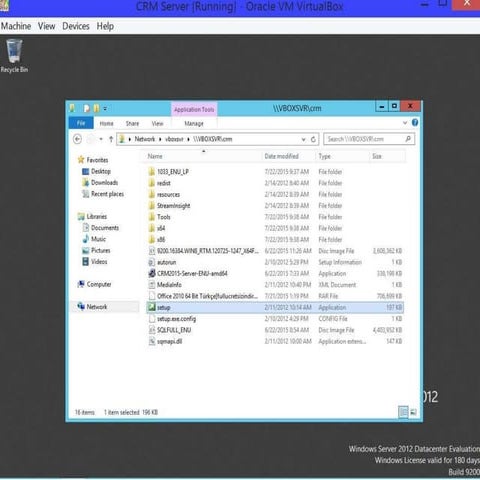
Task: Open the recent locations dropdown arrow
Action: pyautogui.click(x=101, y=139)
